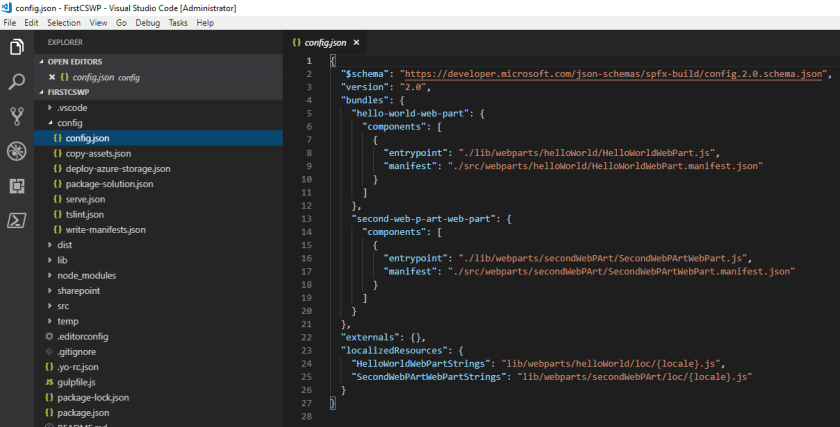This screenshot has height=427, width=840.
Task: Click the PowerShell terminal icon in activity bar
Action: coord(16,221)
